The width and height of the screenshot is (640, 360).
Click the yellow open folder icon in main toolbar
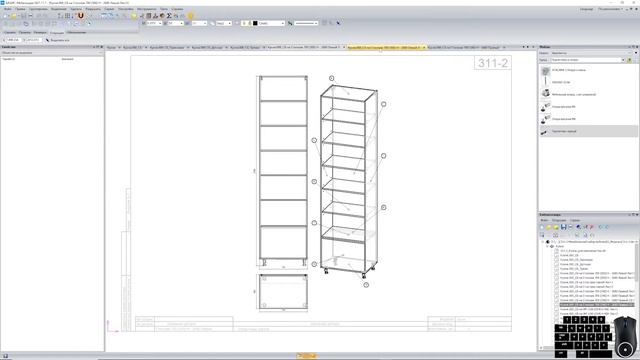click(13, 16)
